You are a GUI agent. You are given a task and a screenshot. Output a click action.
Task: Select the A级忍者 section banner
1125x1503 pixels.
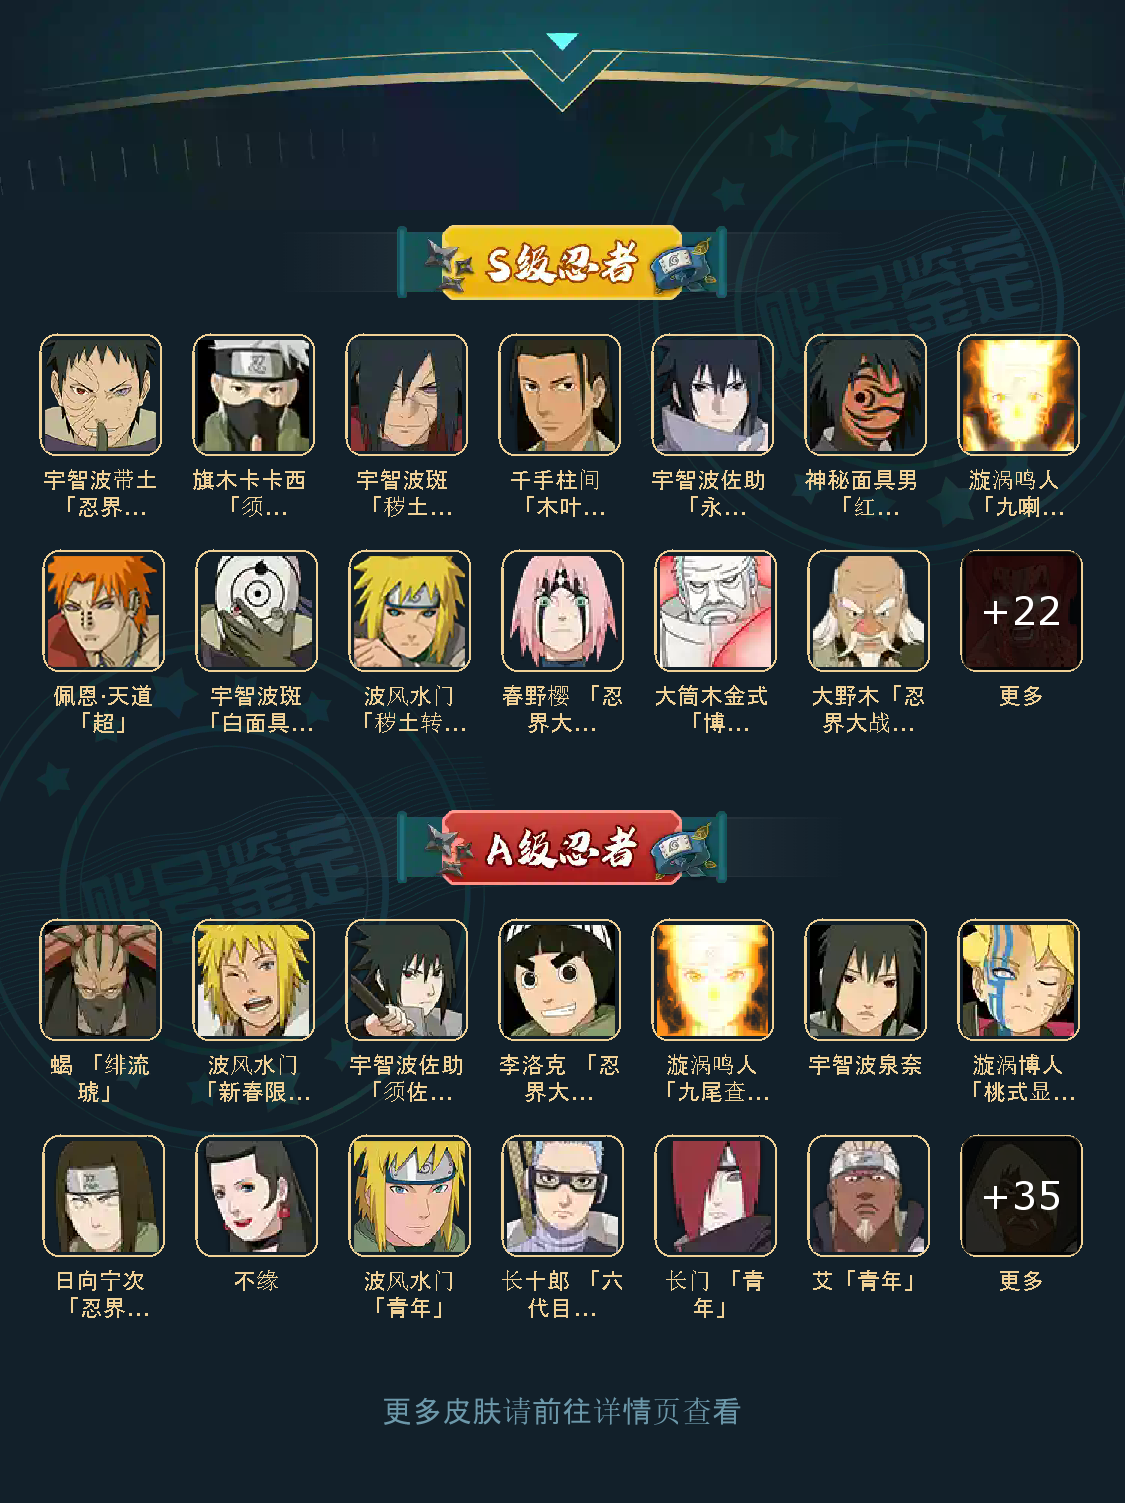pos(563,848)
